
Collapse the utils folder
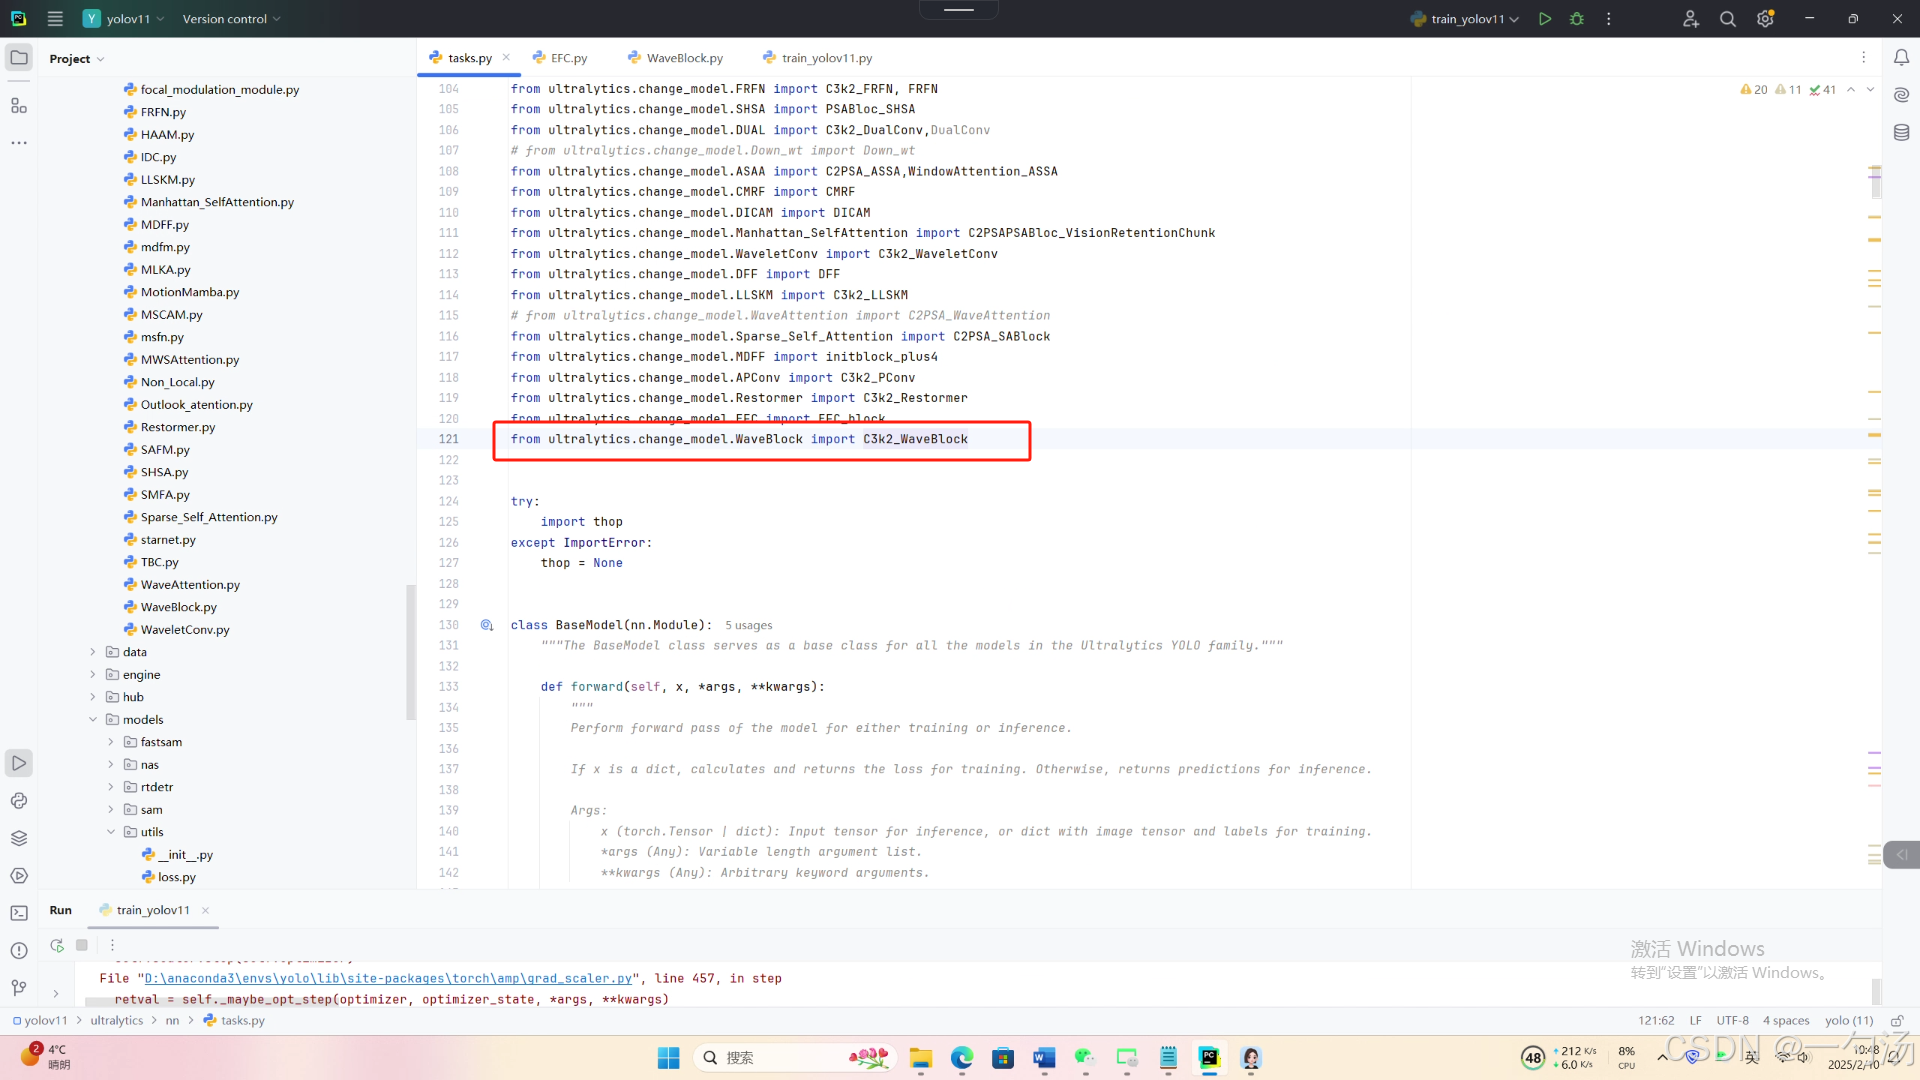click(111, 832)
